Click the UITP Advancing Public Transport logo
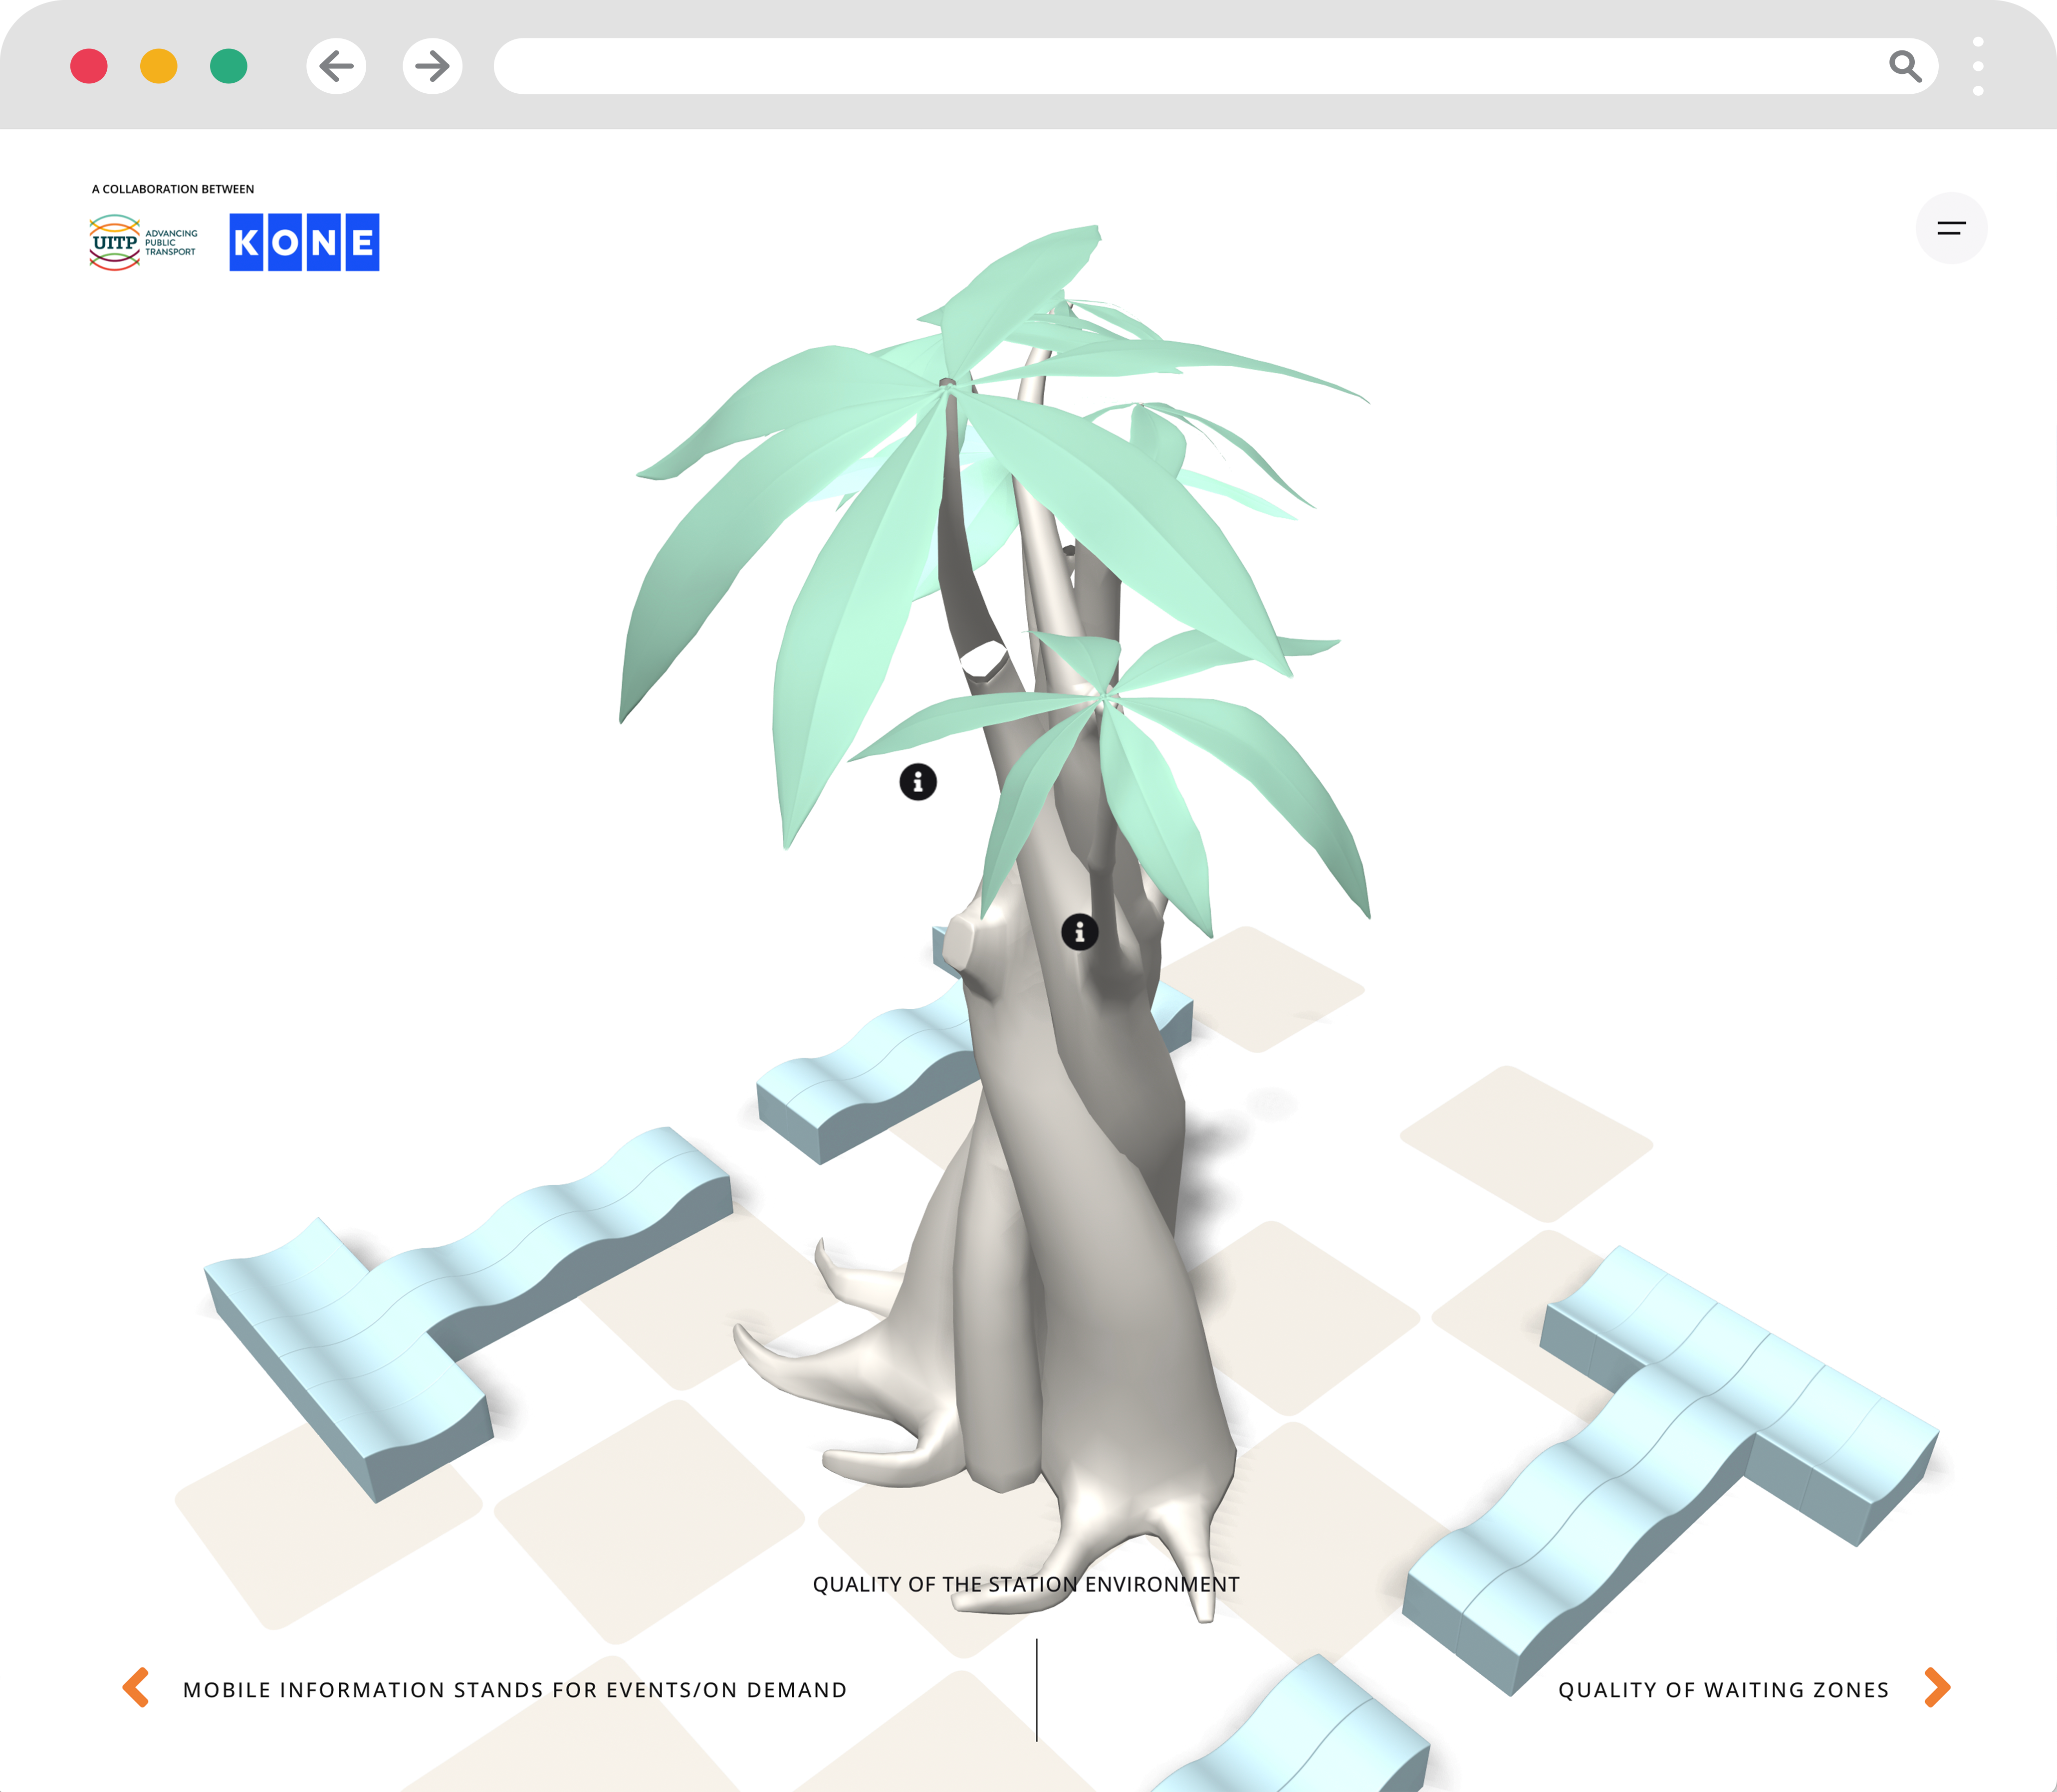Viewport: 2057px width, 1792px height. click(x=143, y=243)
